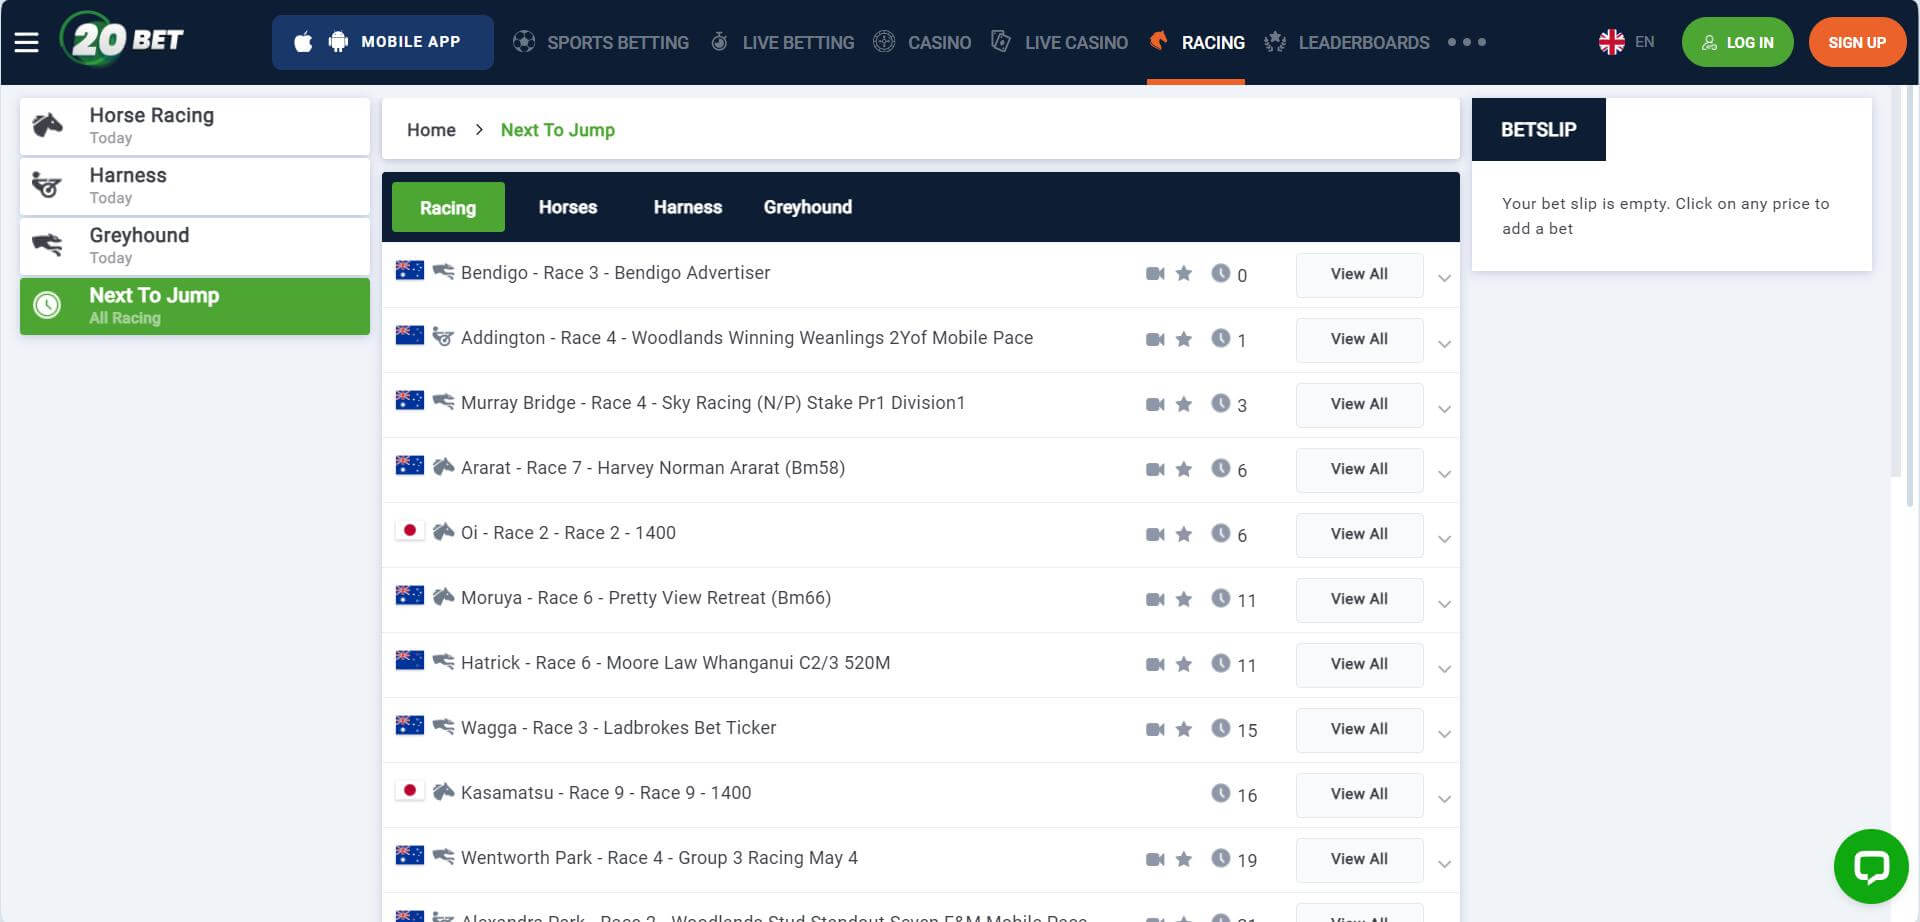Click video icon for Wagga Race 3
This screenshot has width=1920, height=922.
(x=1155, y=729)
